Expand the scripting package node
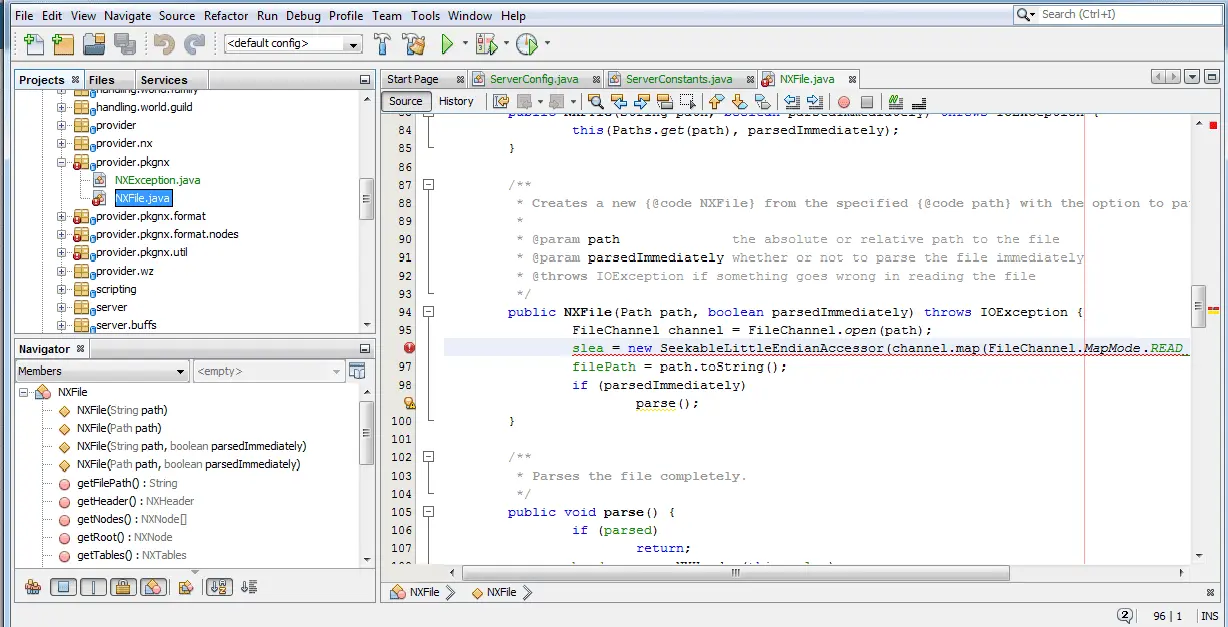1228x627 pixels. click(61, 289)
